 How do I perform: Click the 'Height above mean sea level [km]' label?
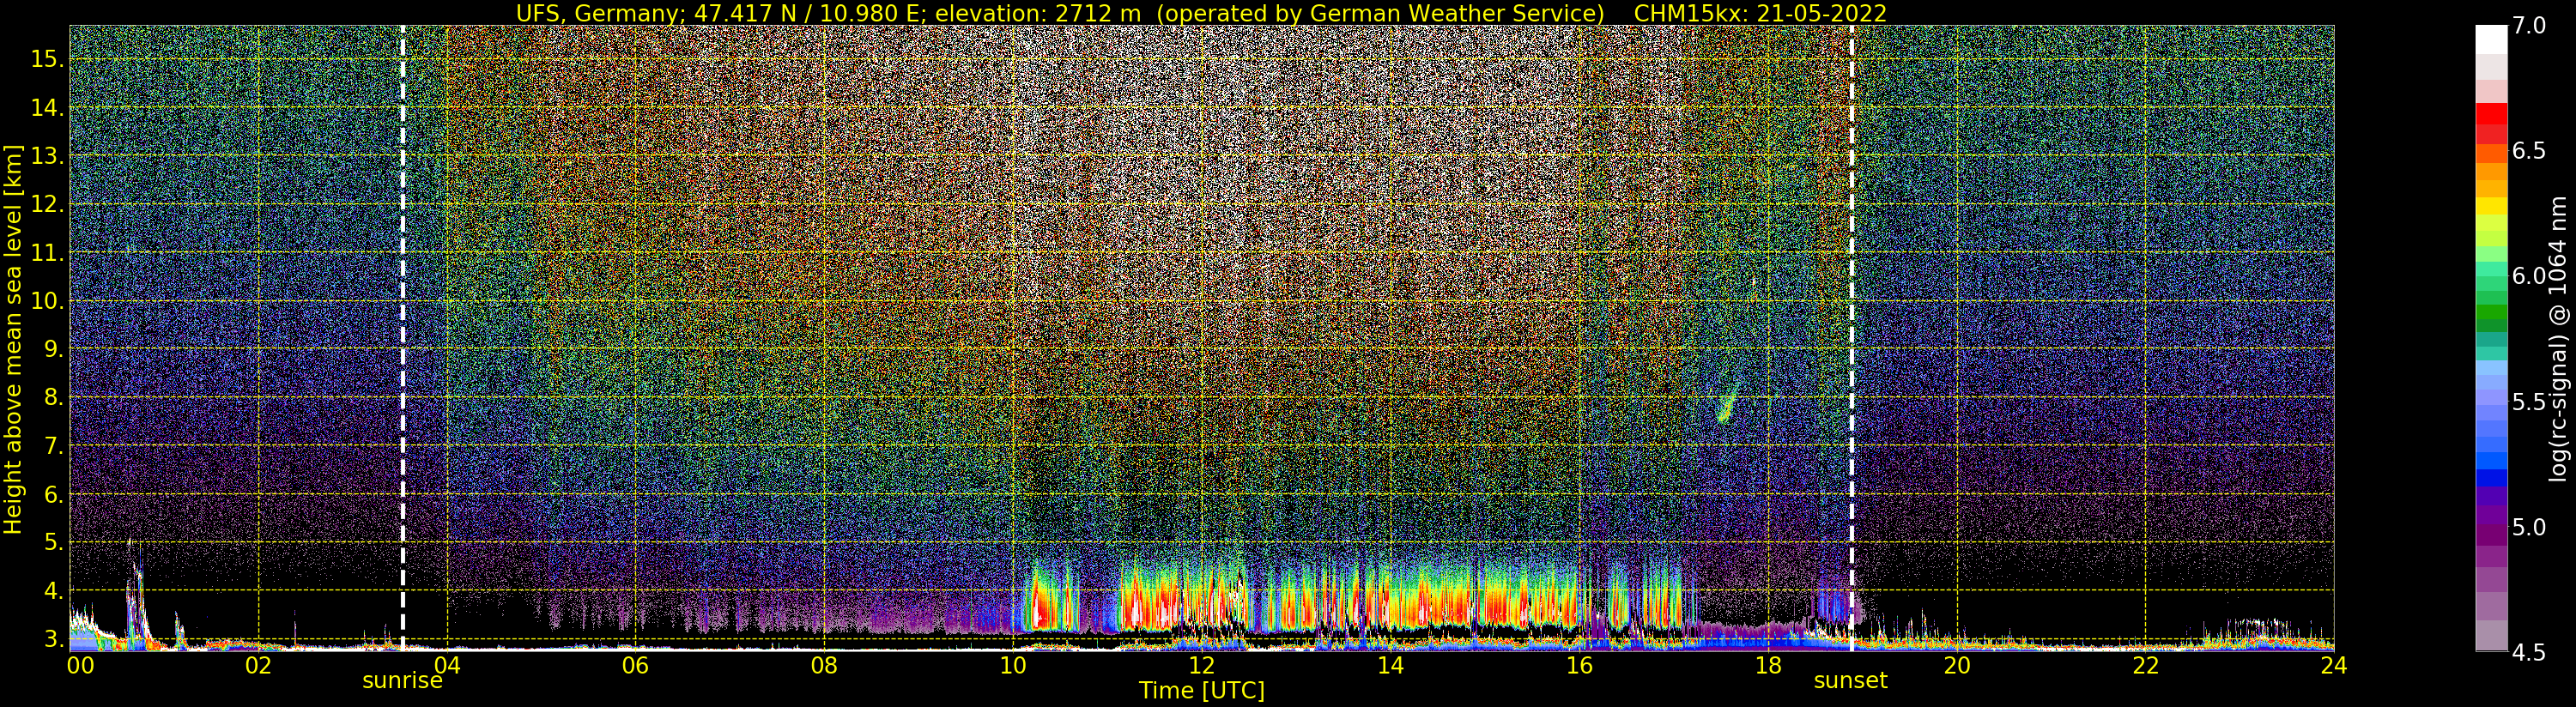(x=13, y=338)
